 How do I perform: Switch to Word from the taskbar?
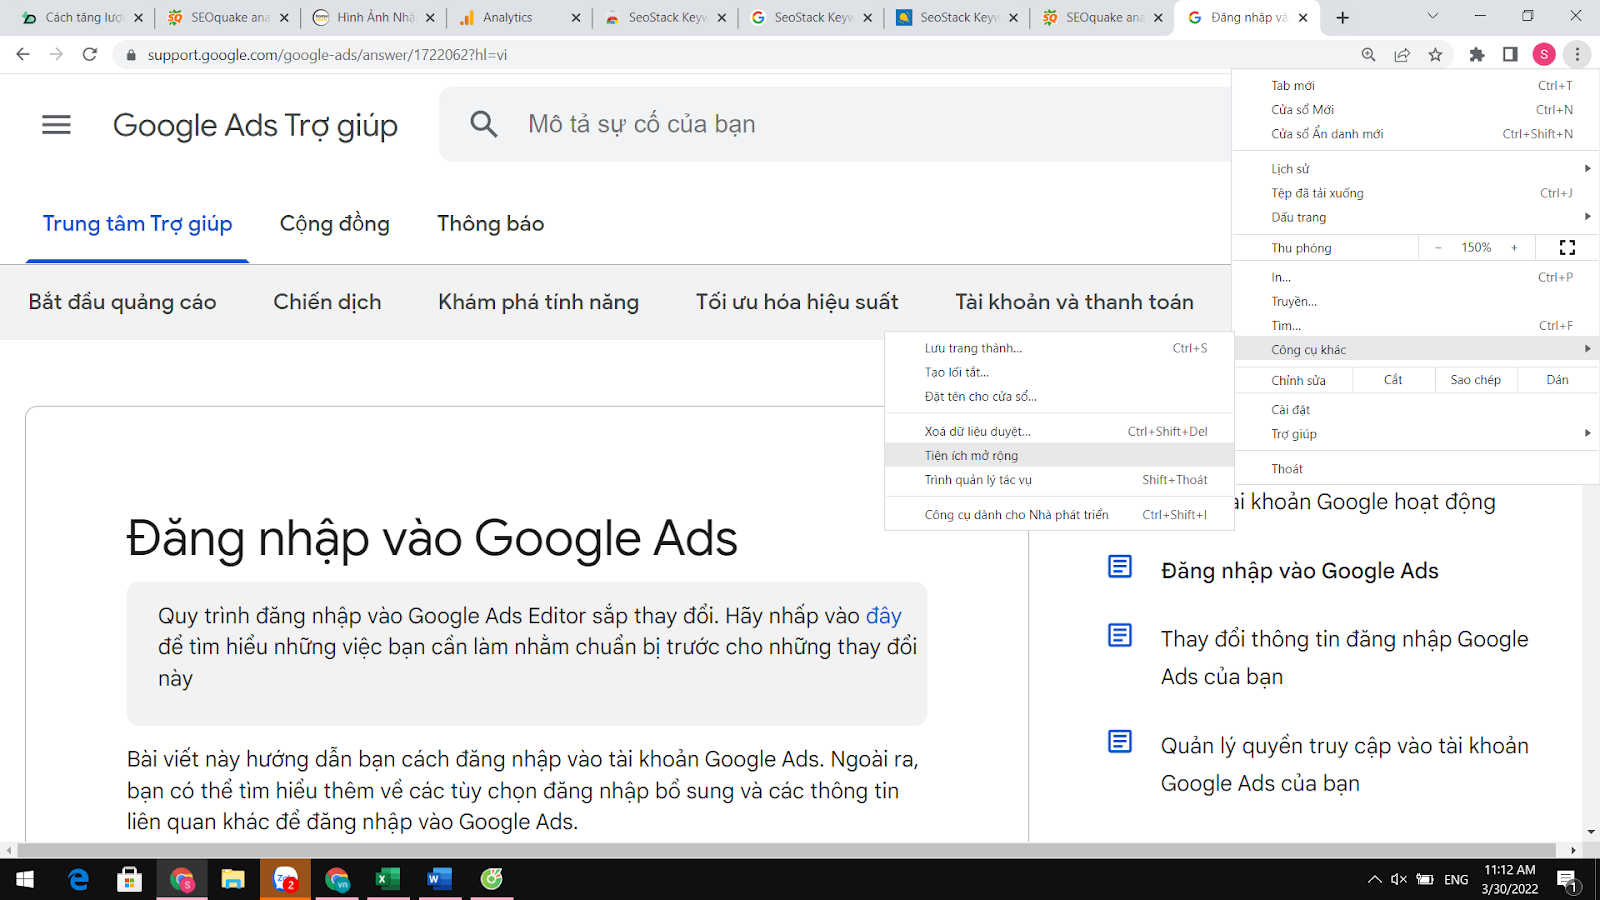click(440, 879)
